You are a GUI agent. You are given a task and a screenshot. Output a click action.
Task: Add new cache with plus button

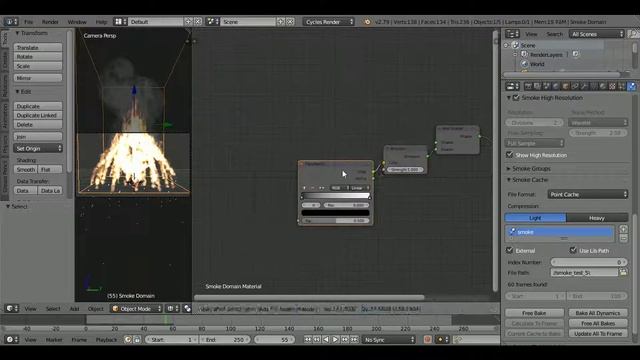(623, 229)
